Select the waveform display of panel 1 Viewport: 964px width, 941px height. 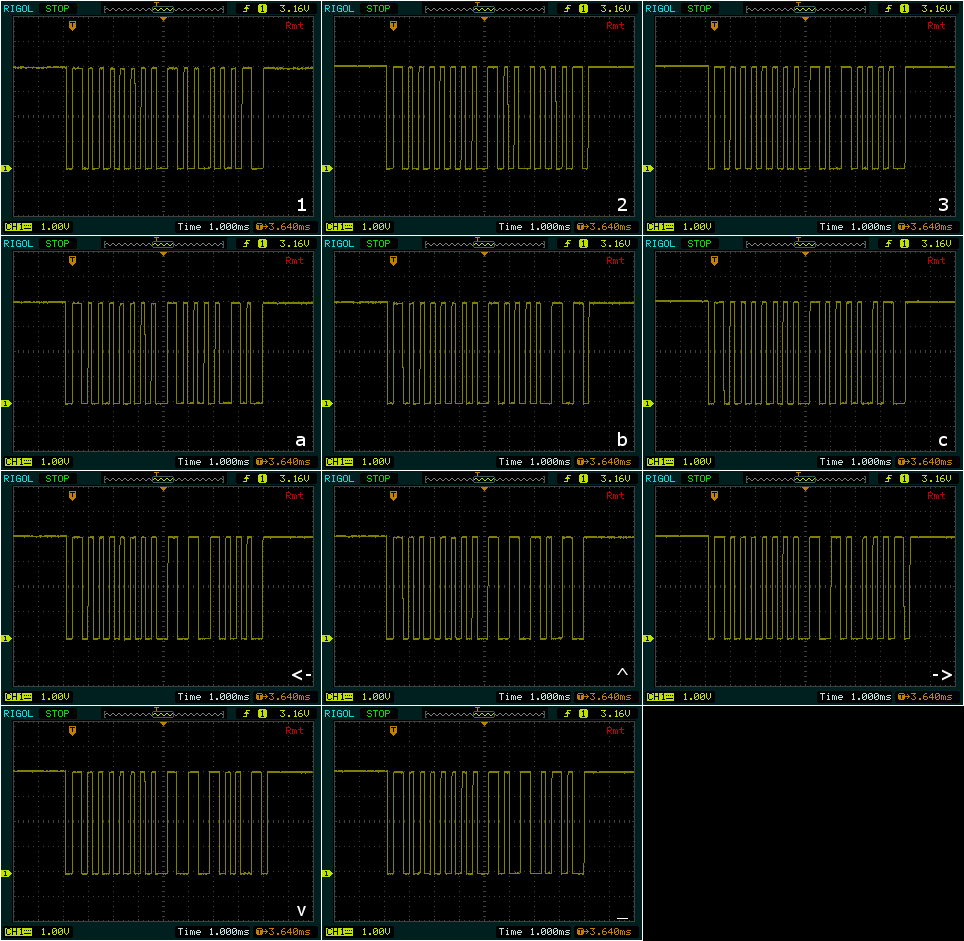[x=164, y=116]
